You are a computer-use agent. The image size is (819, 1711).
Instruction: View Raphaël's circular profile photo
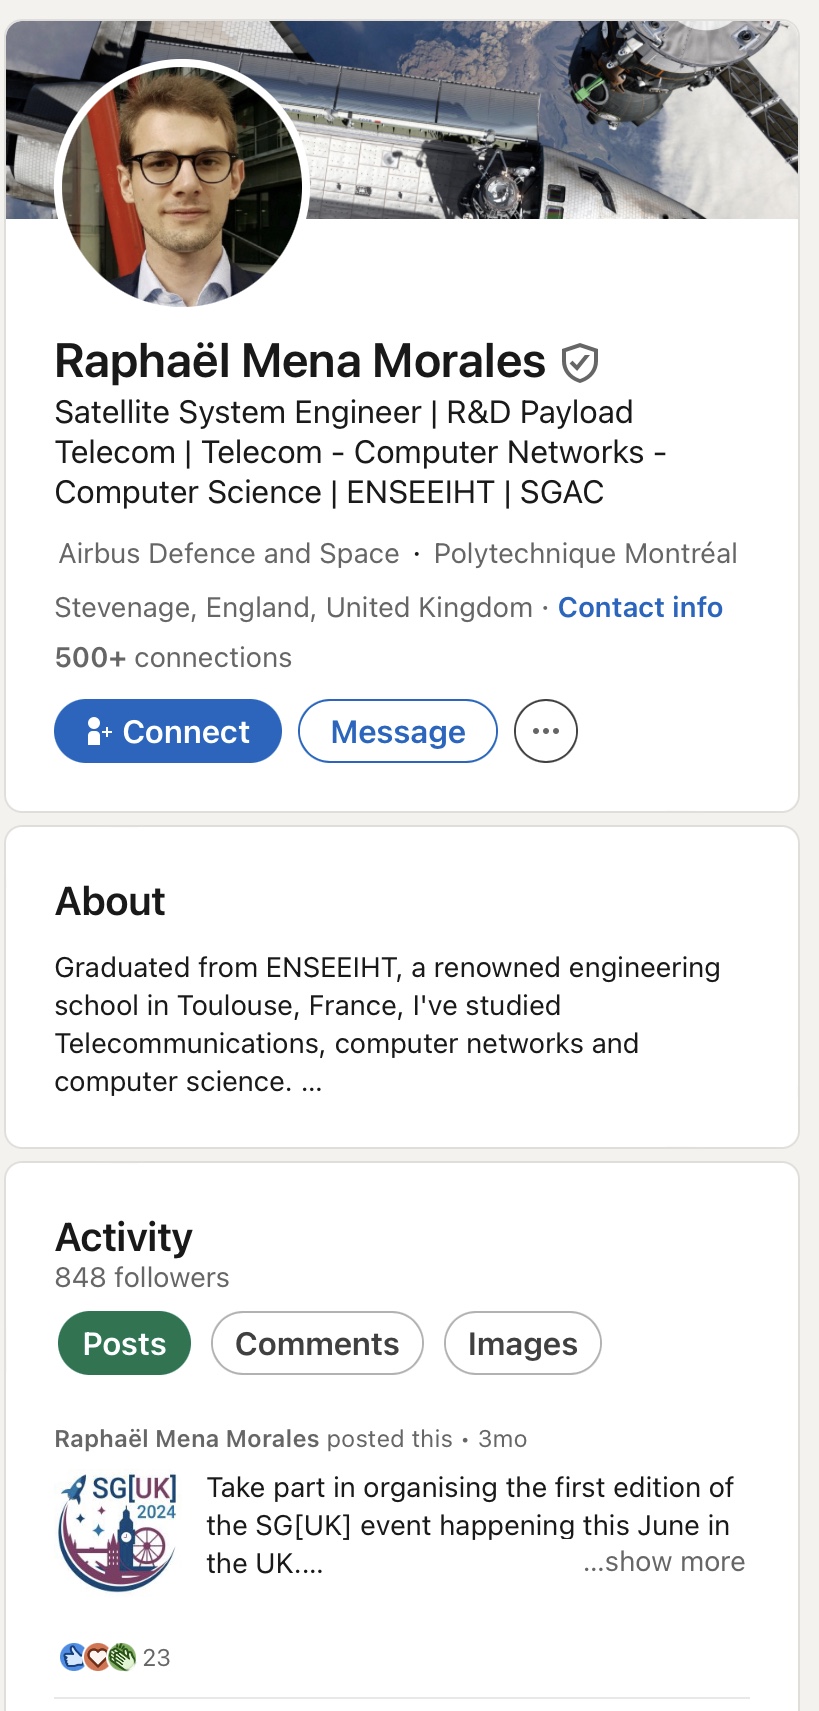pos(182,185)
